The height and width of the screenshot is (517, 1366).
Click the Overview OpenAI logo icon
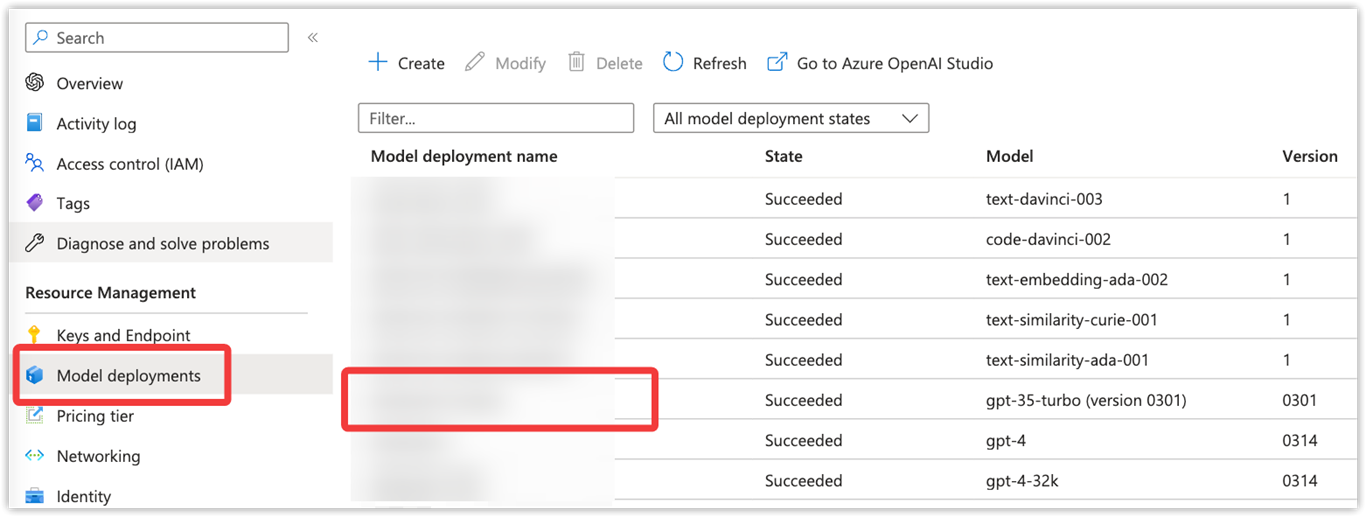(x=35, y=83)
